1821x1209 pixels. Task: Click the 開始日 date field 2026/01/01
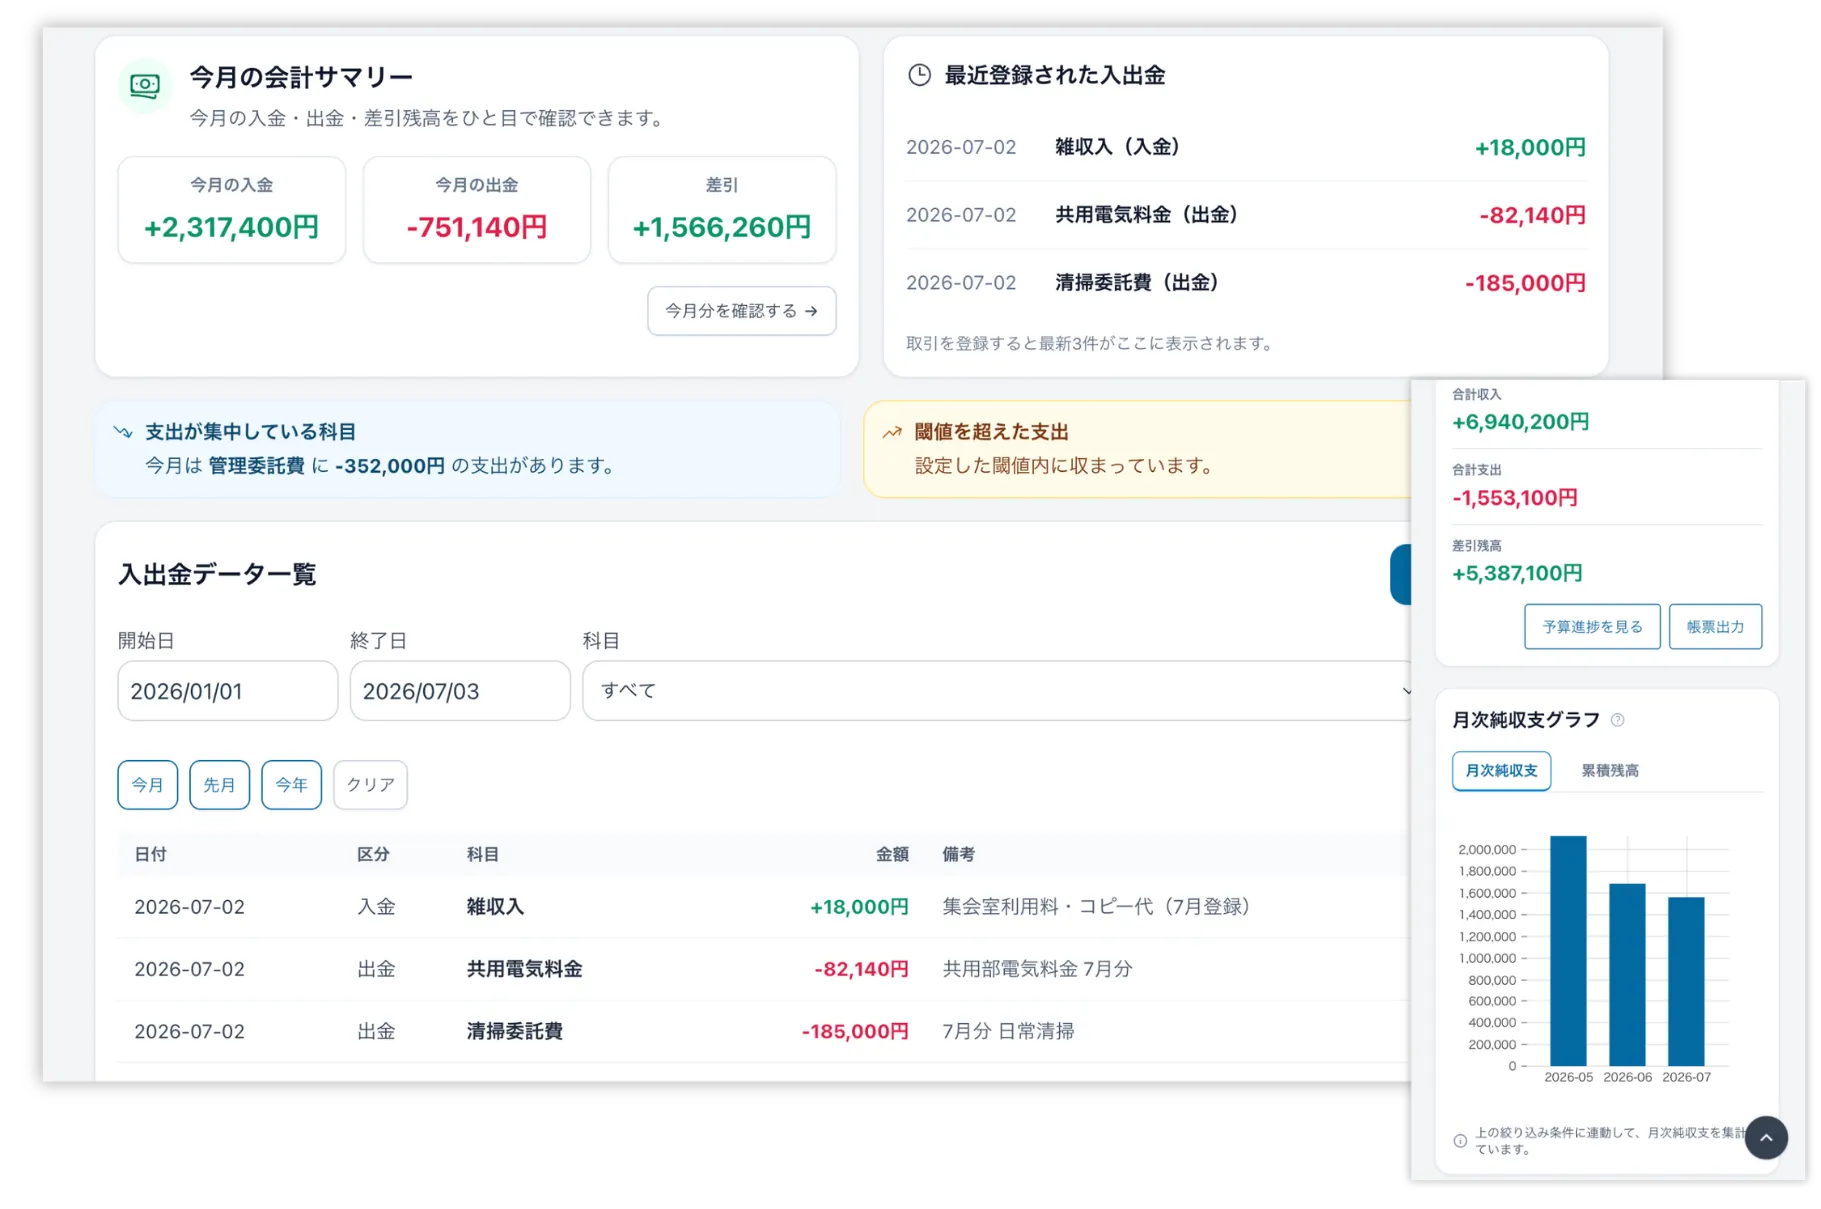(227, 691)
